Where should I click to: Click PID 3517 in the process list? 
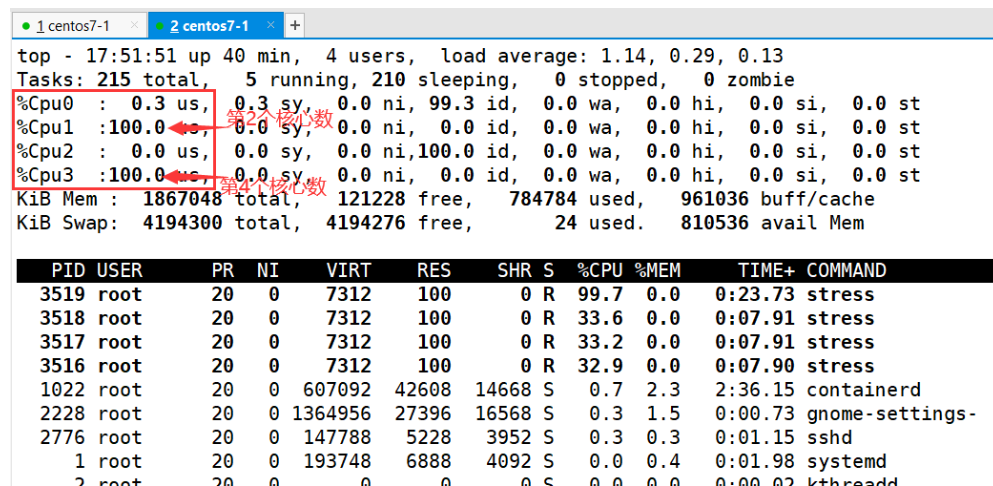pyautogui.click(x=63, y=342)
